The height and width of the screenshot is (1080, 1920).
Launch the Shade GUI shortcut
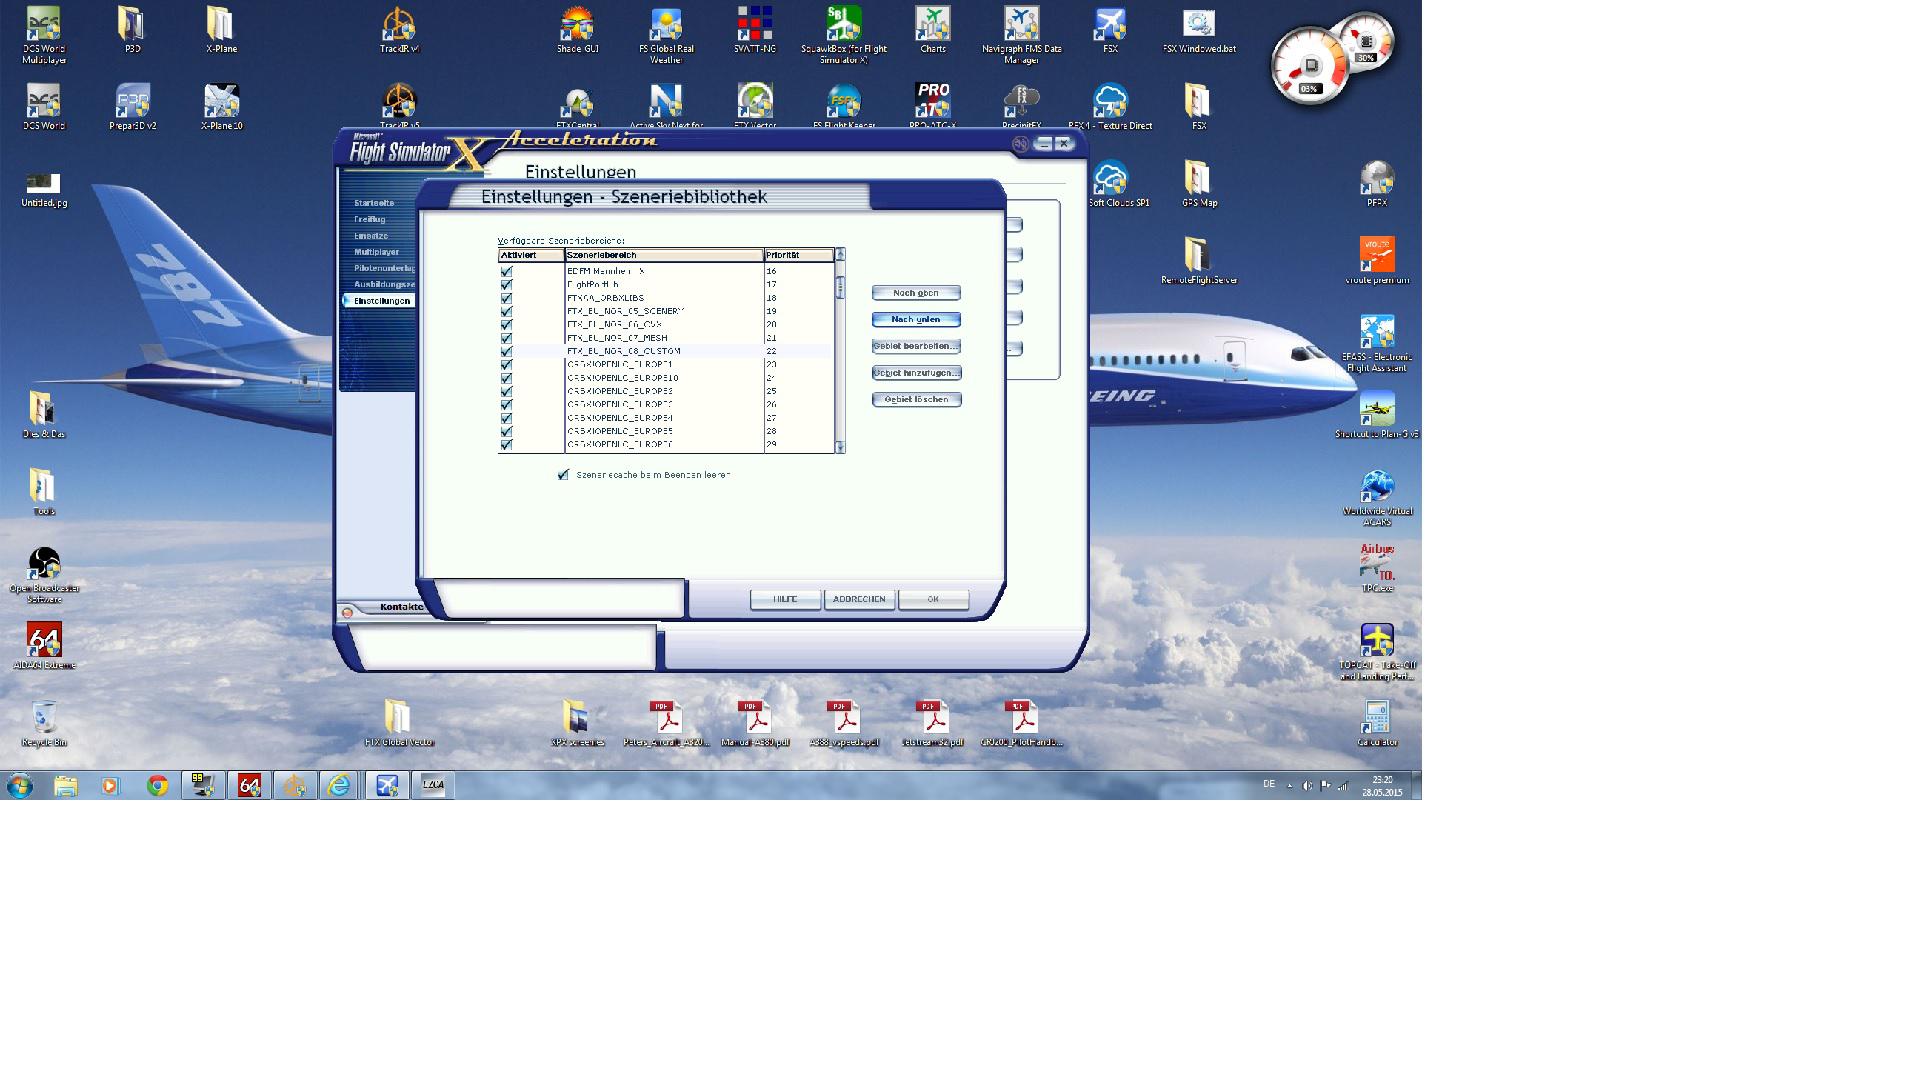pyautogui.click(x=577, y=29)
